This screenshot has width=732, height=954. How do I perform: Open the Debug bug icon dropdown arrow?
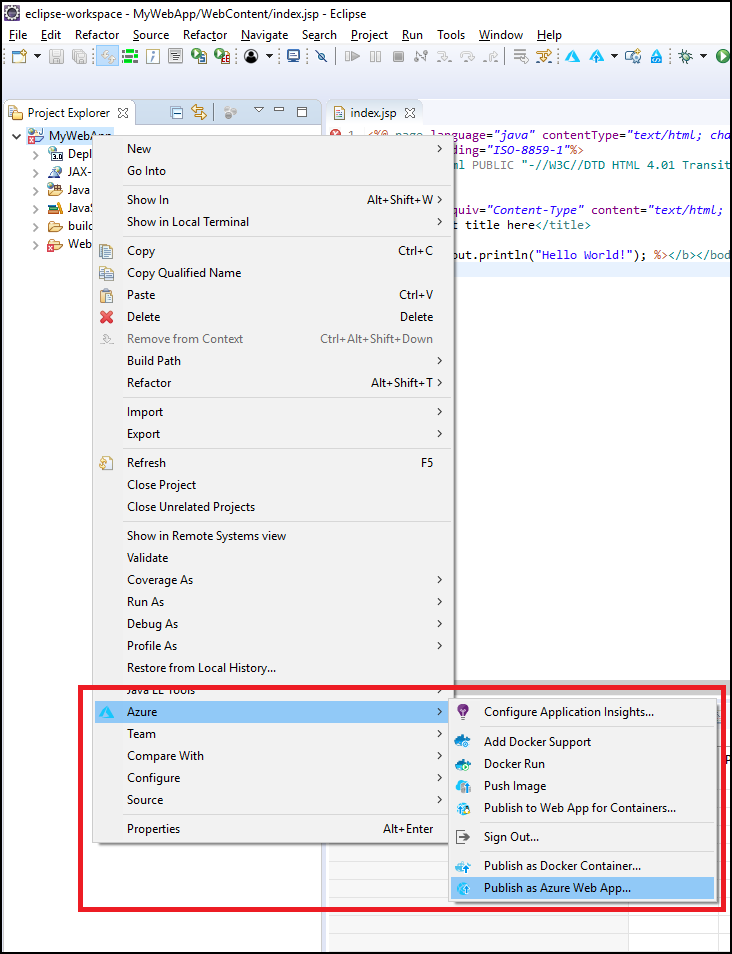[703, 57]
